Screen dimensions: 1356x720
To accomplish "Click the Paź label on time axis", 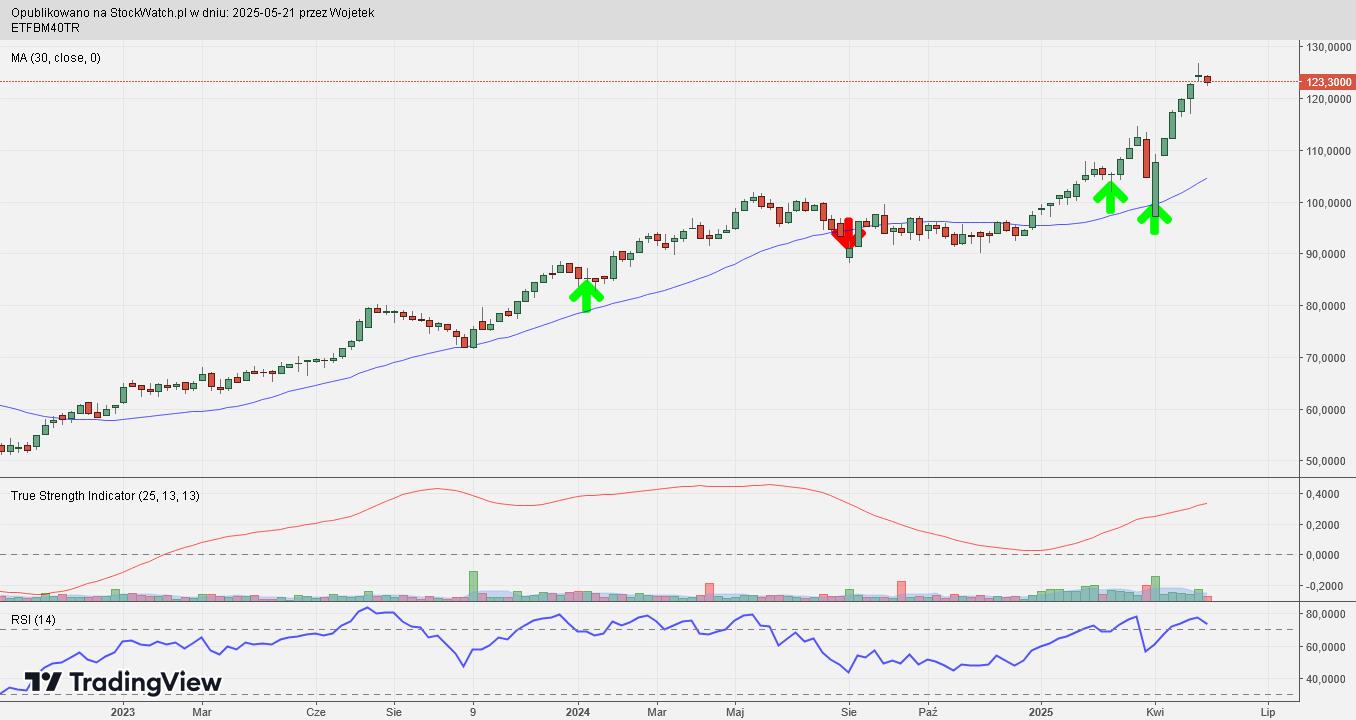I will click(928, 712).
